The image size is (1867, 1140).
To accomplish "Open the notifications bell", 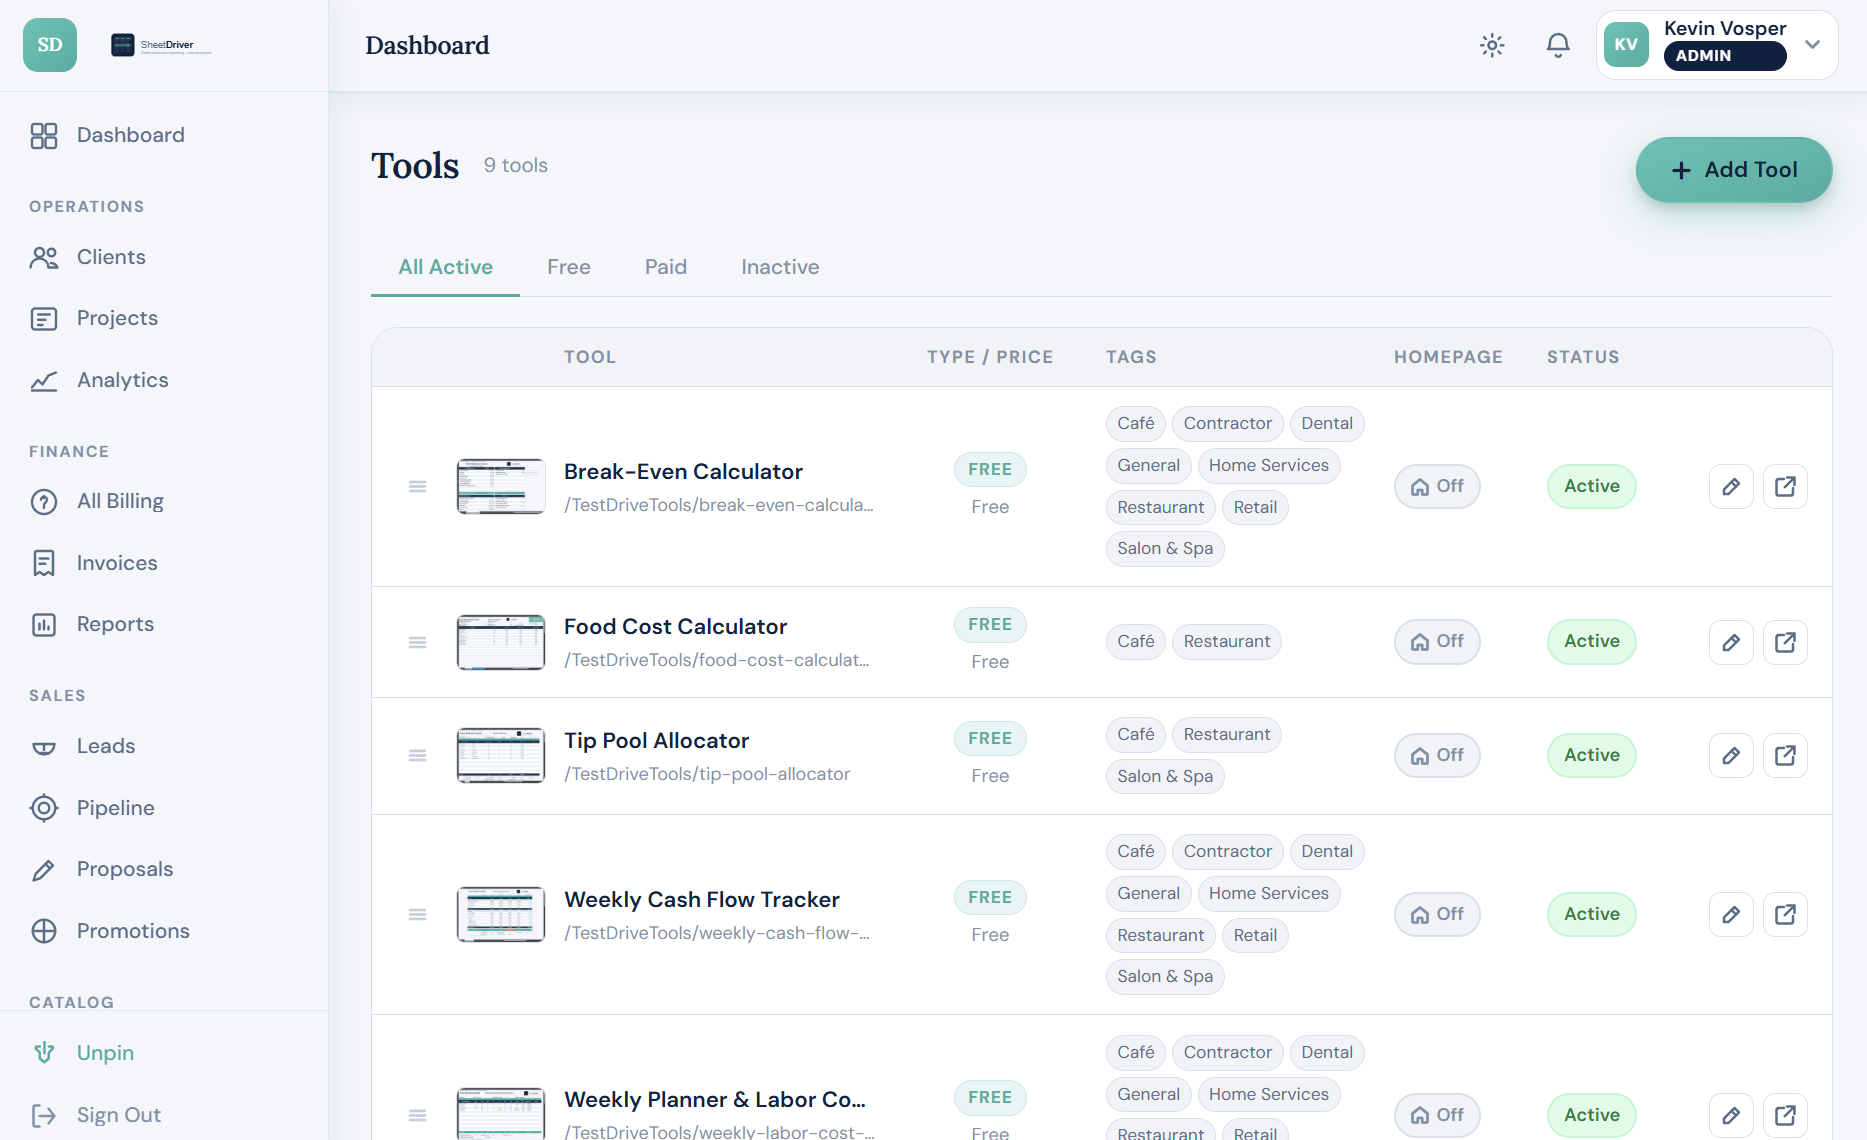I will tap(1558, 45).
